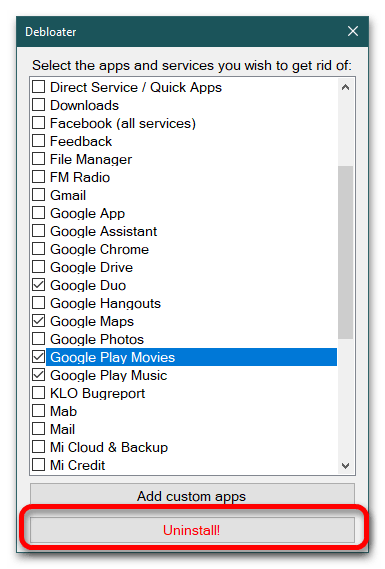
Task: Click the scrollbar up arrow
Action: coord(345,87)
